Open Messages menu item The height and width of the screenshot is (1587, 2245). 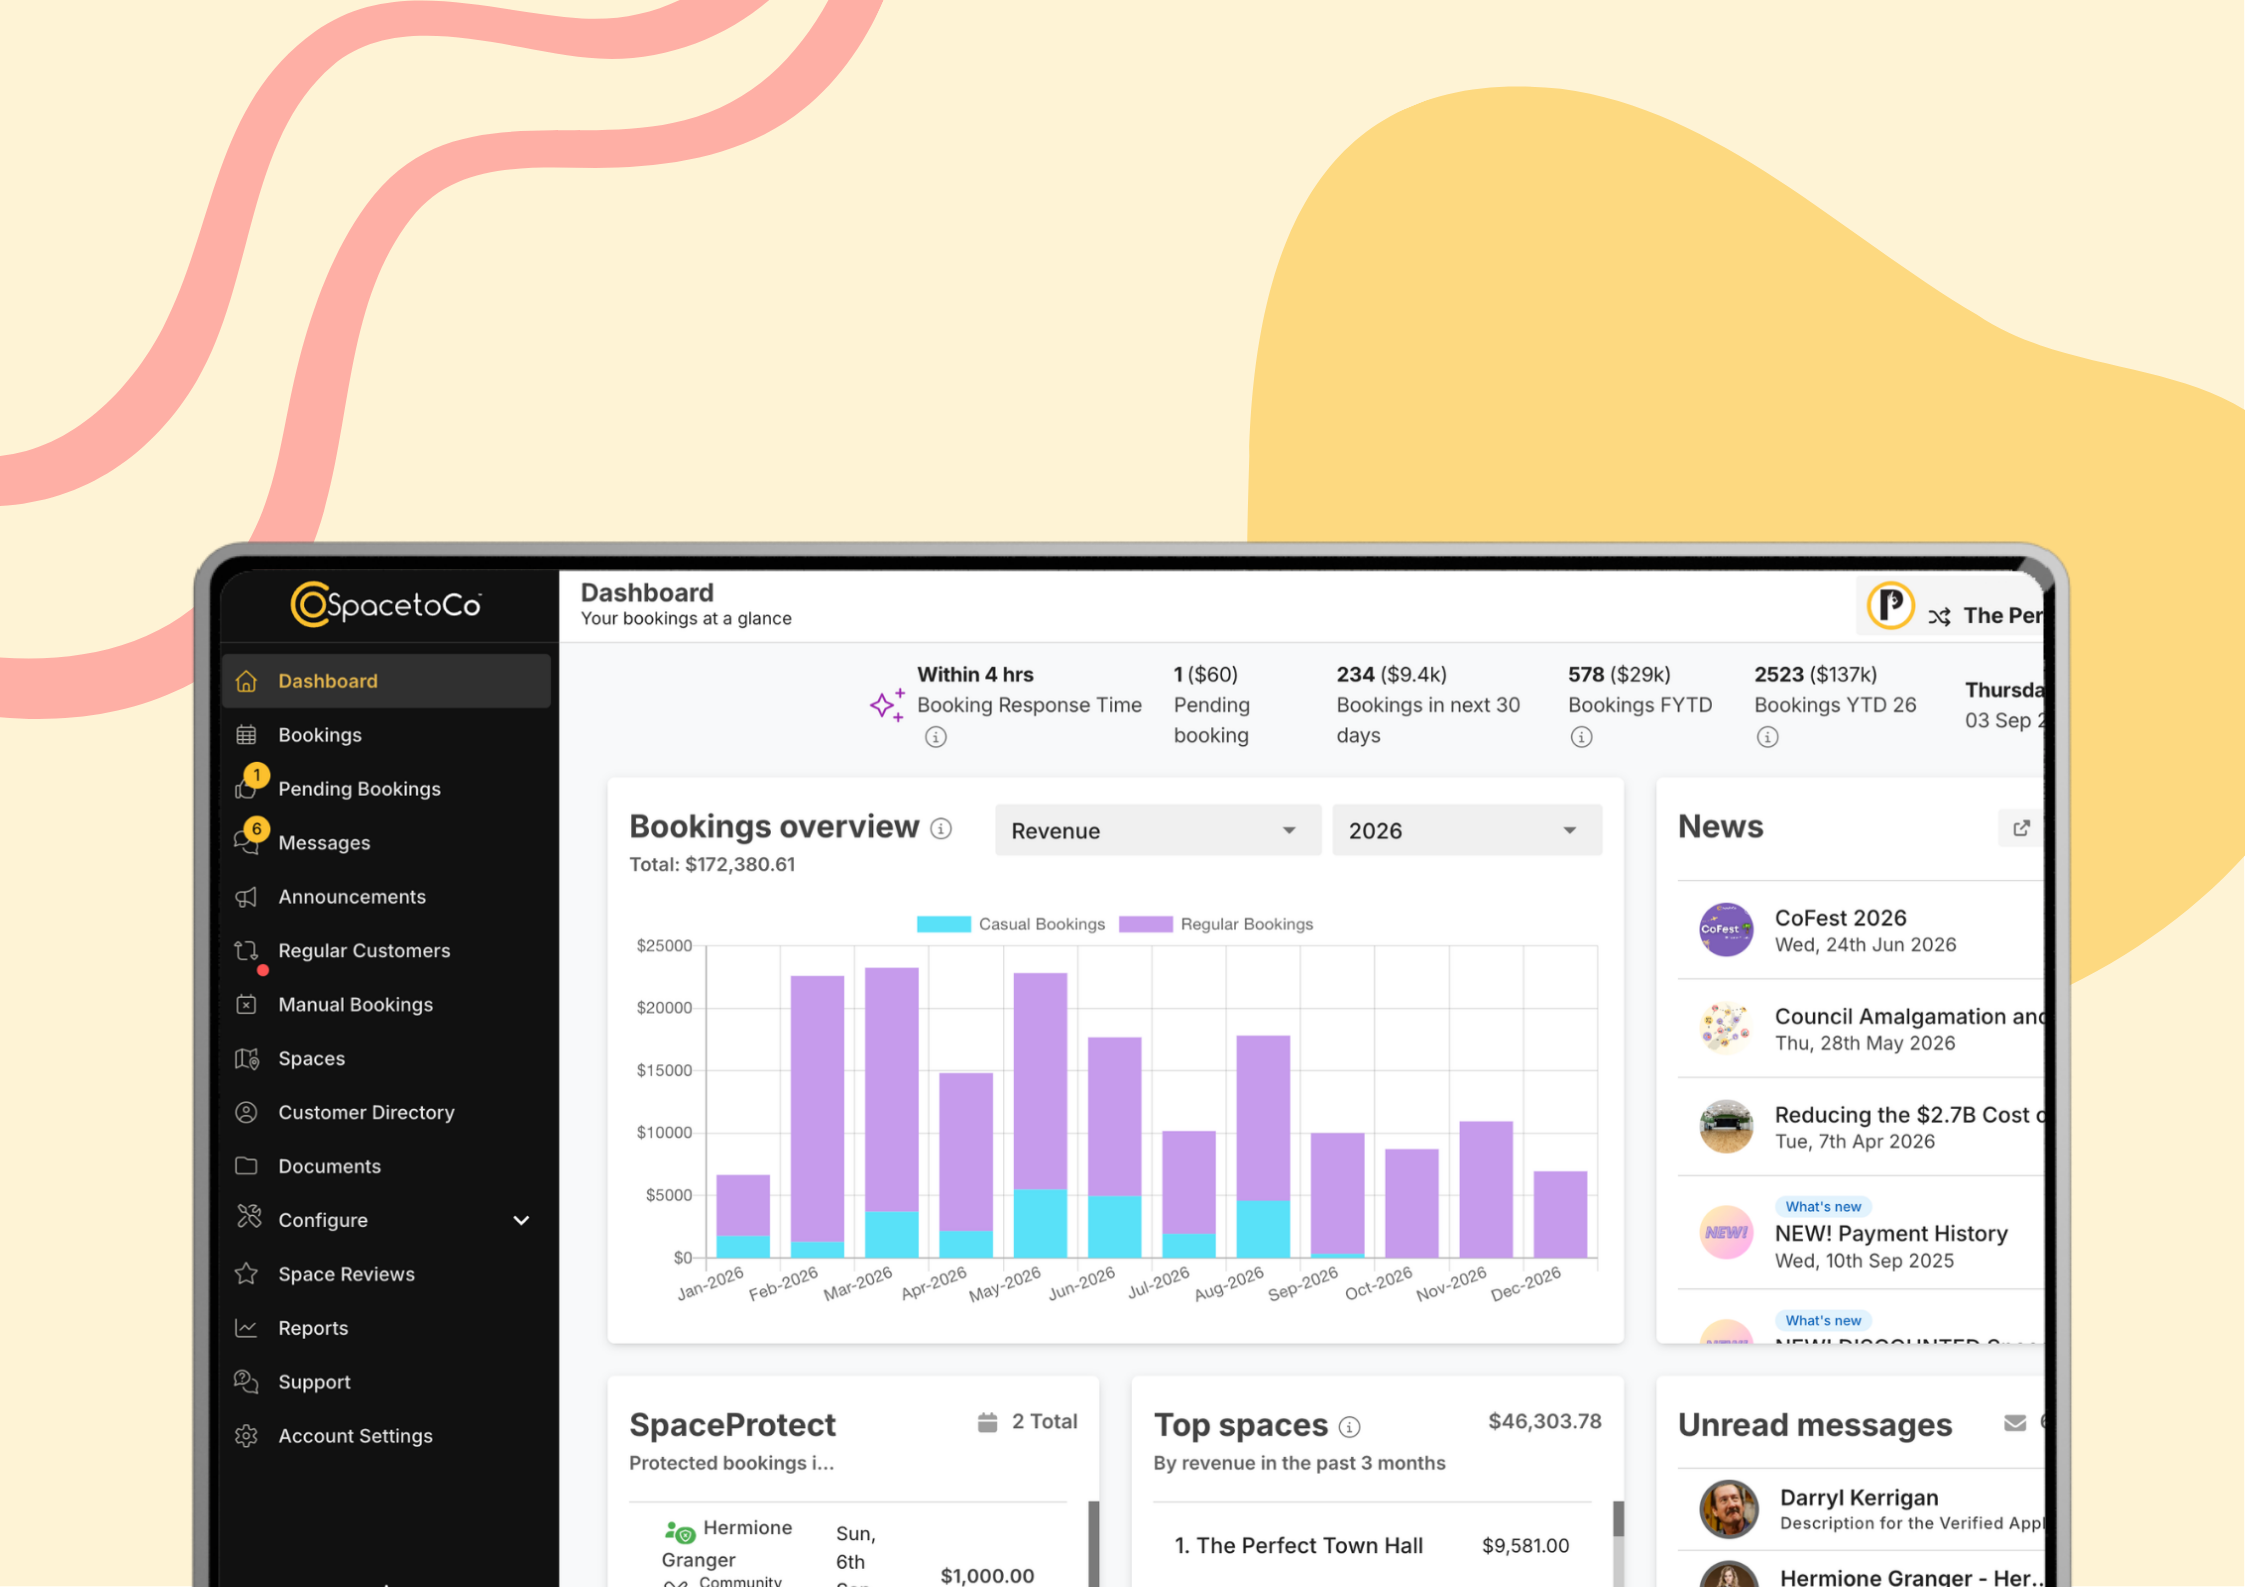coord(387,843)
